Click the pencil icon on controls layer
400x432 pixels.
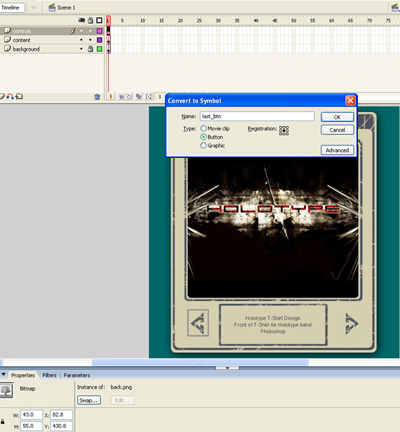tap(72, 31)
